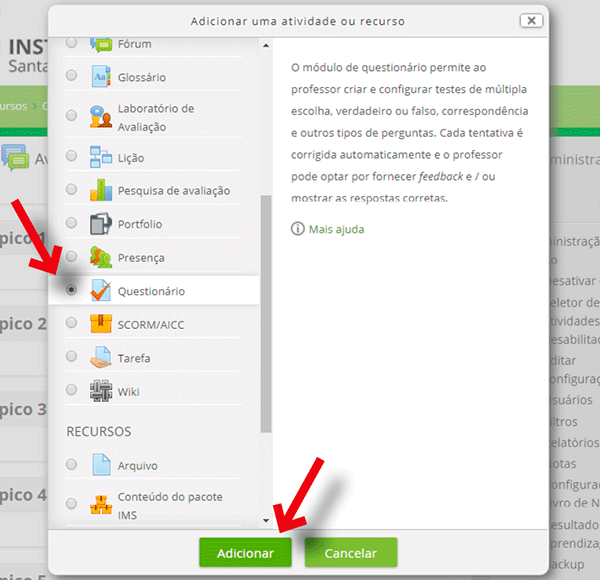Screen dimensions: 600x580
Task: Click the Tarefa activity icon
Action: tap(101, 357)
